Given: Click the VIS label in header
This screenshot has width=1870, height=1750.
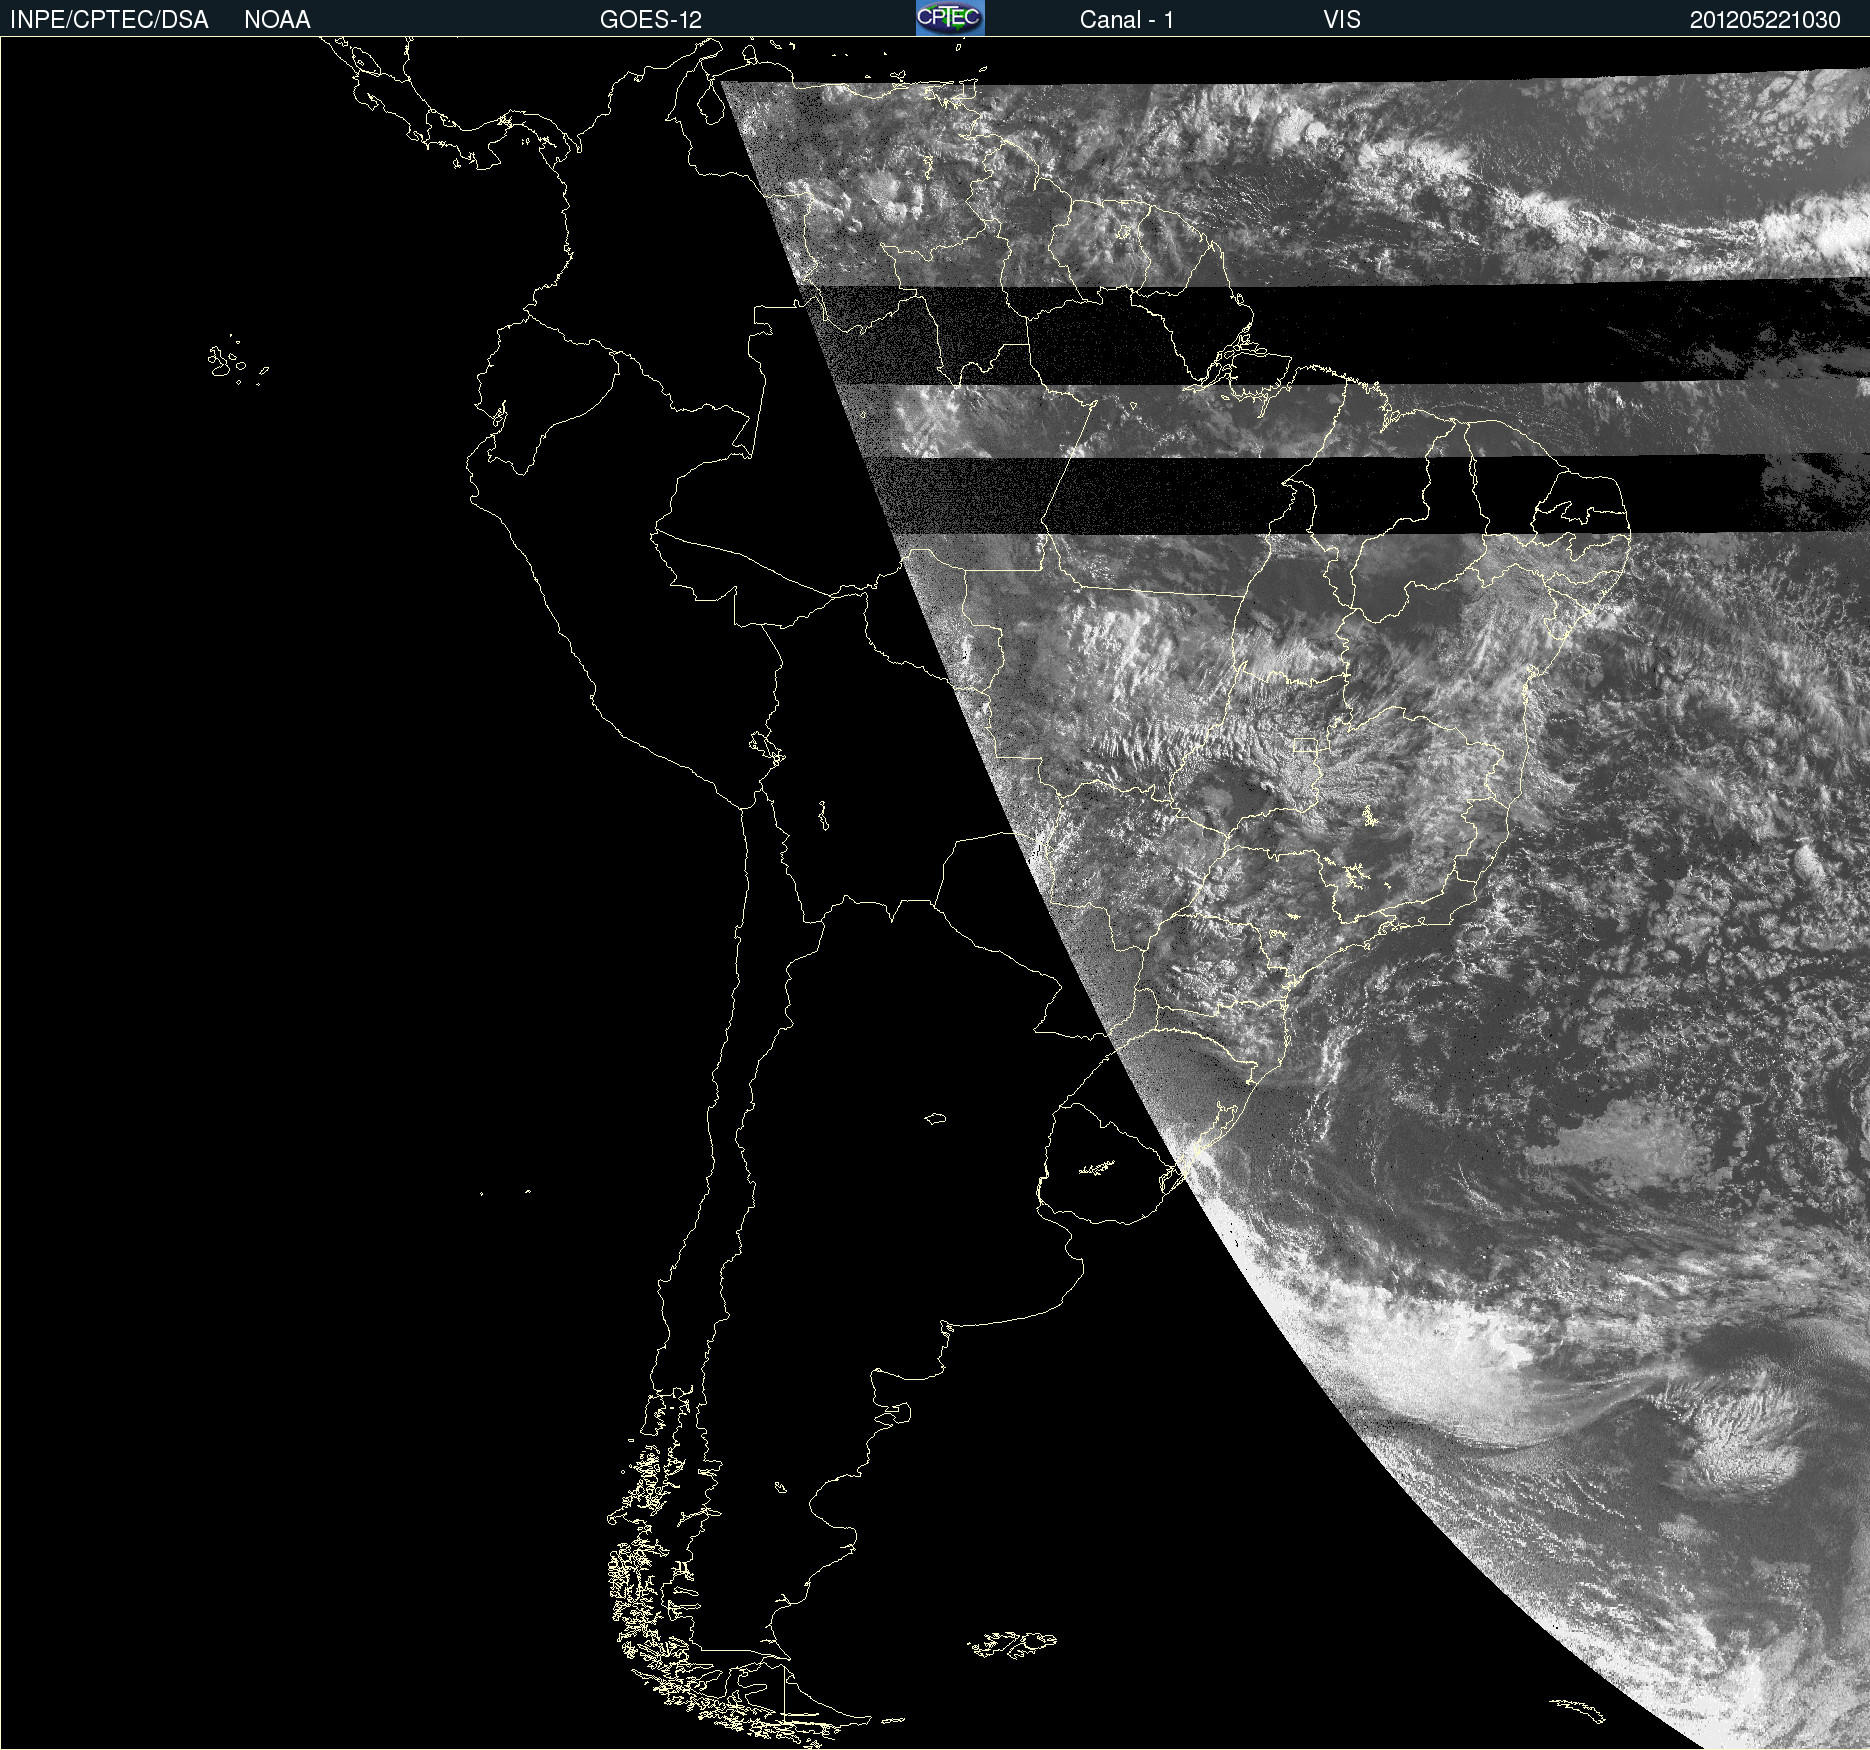Looking at the screenshot, I should 1342,20.
